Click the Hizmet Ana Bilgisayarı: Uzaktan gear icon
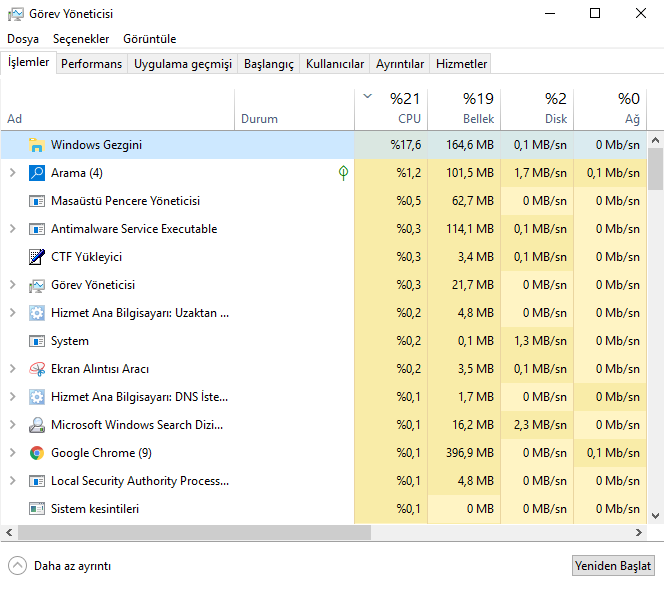Image resolution: width=664 pixels, height=589 pixels. (37, 313)
